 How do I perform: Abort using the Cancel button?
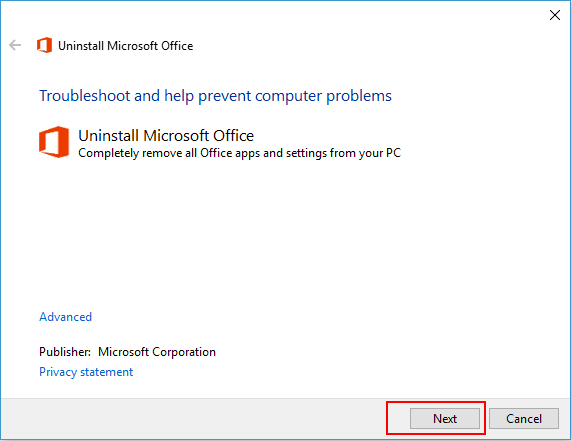(x=523, y=418)
